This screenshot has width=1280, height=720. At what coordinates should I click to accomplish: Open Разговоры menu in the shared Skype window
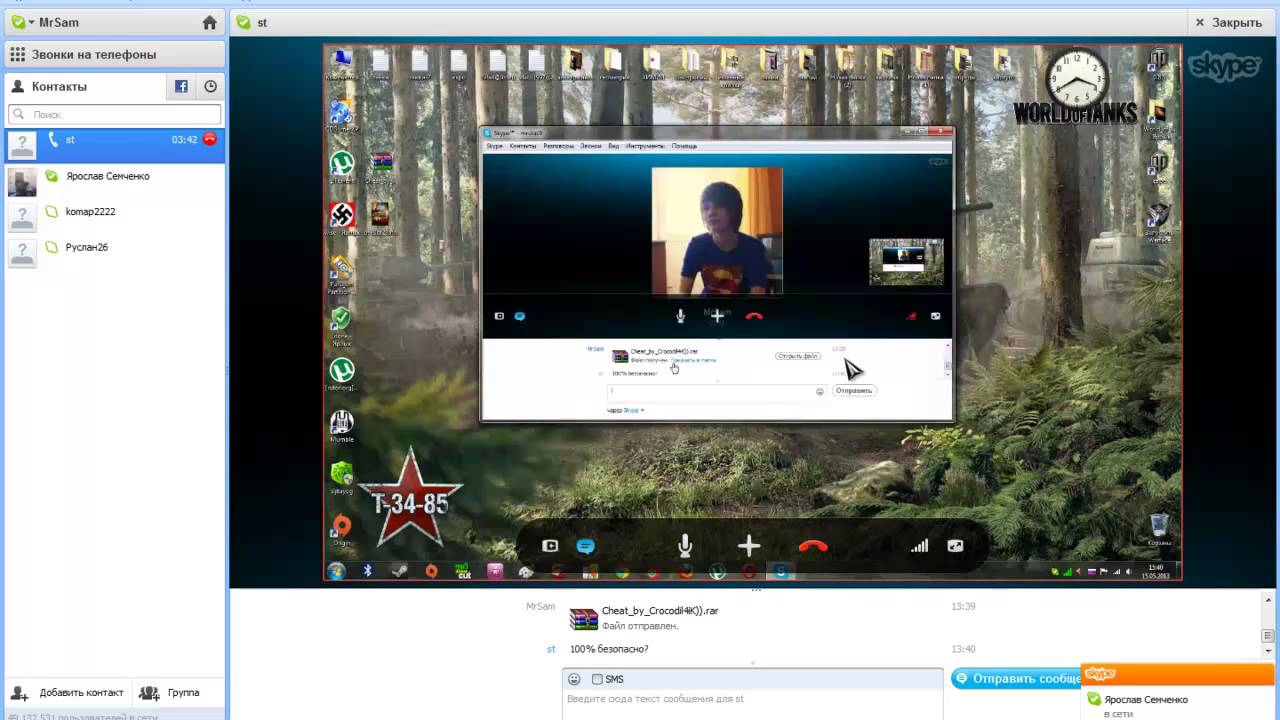point(558,146)
